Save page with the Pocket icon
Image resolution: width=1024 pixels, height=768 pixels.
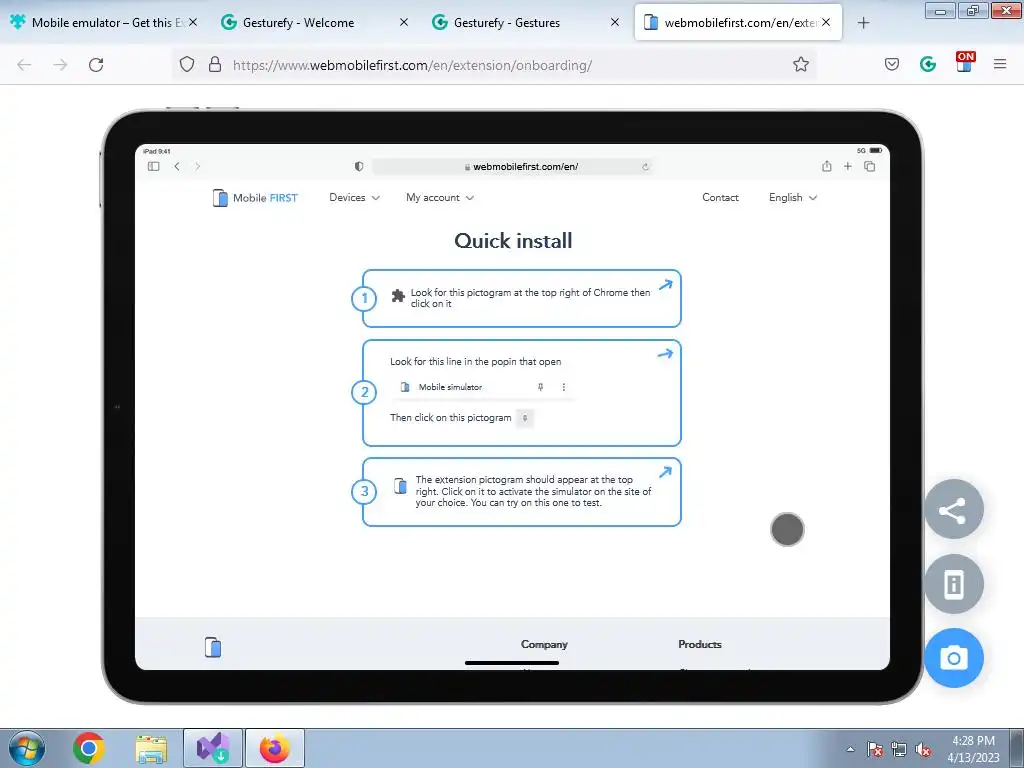click(892, 64)
